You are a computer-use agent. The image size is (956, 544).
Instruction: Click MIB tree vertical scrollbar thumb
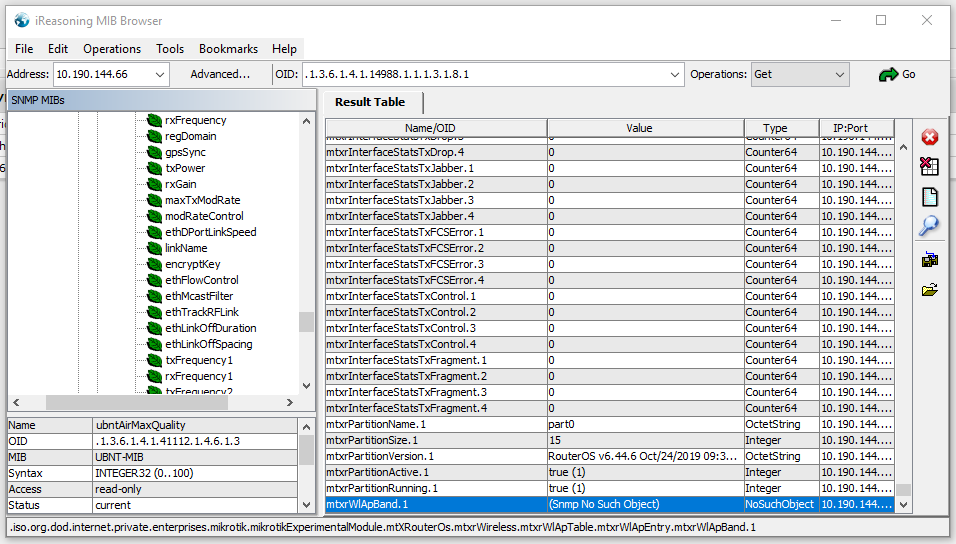[306, 322]
